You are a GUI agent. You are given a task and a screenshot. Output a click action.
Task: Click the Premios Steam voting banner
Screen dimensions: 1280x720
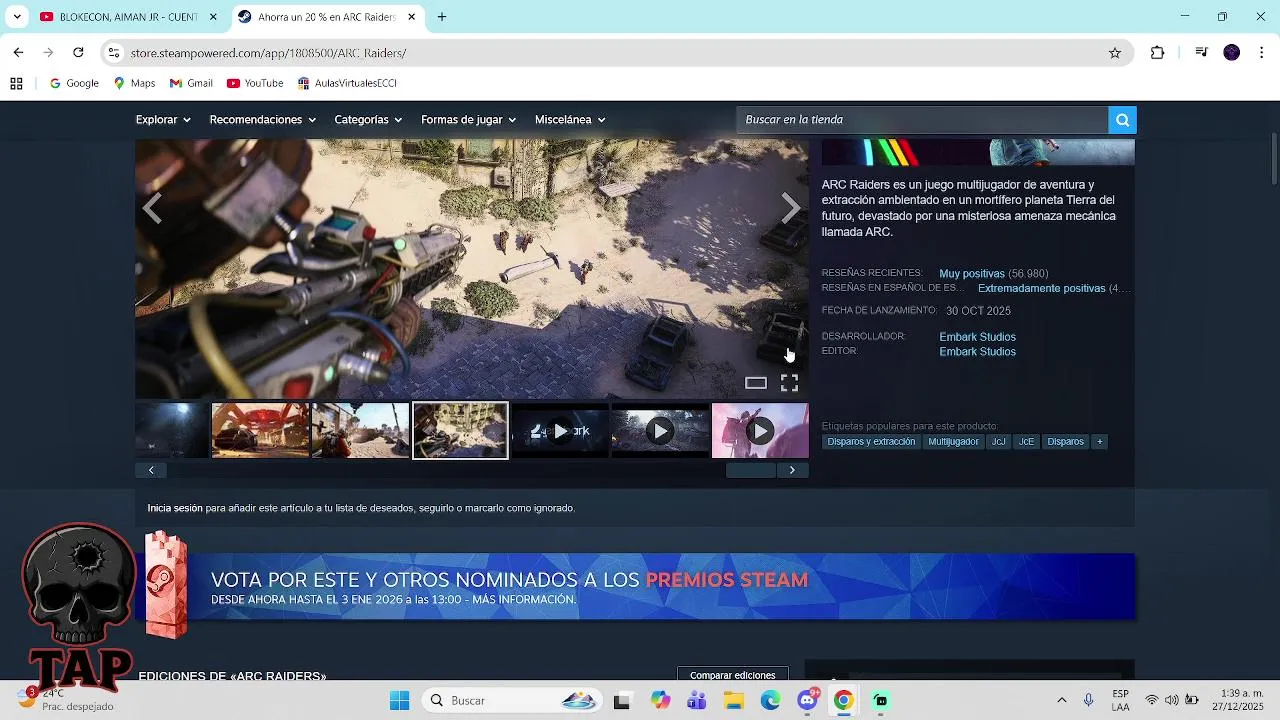point(636,587)
